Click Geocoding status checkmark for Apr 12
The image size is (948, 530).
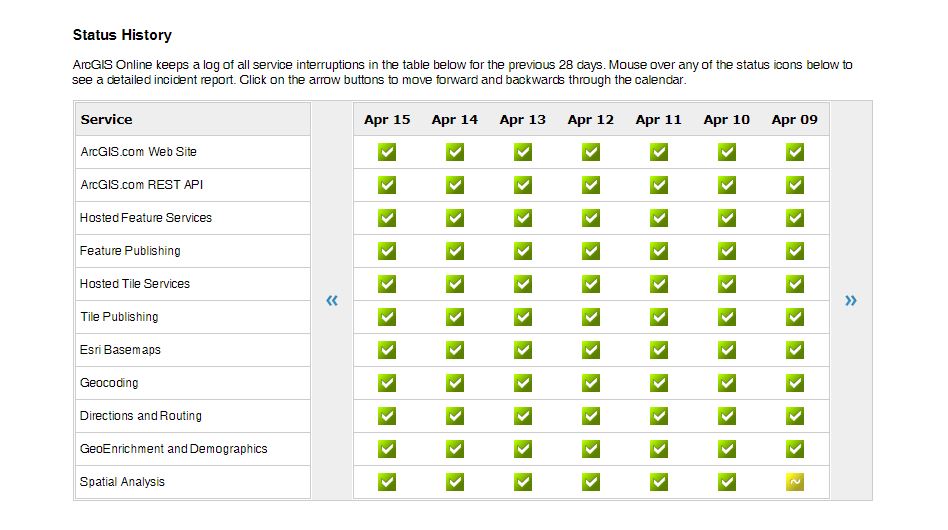(x=591, y=383)
